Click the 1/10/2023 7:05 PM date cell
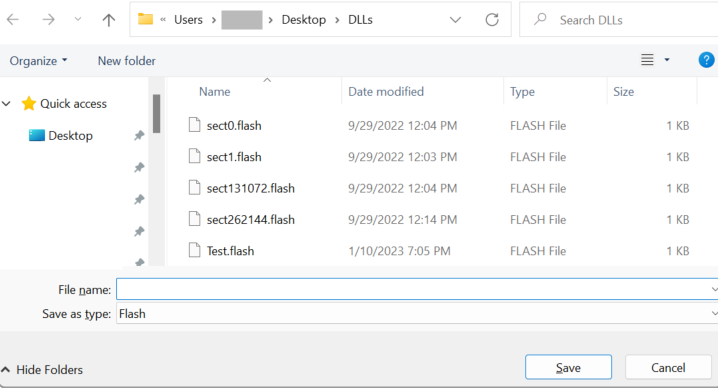This screenshot has height=388, width=718. (399, 251)
